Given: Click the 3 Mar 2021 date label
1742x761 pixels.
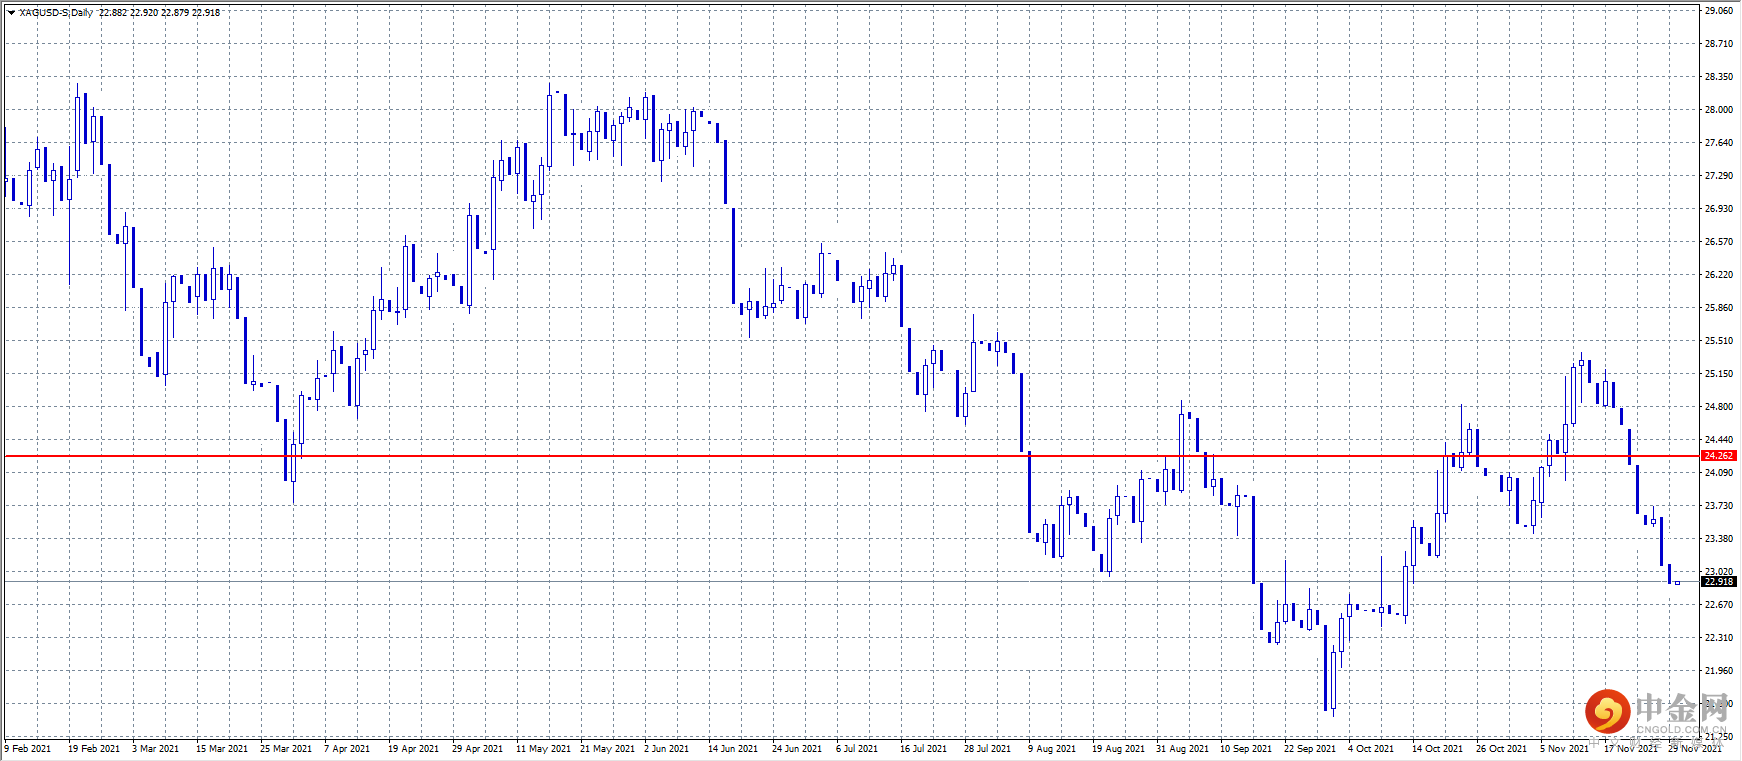Looking at the screenshot, I should coord(156,749).
